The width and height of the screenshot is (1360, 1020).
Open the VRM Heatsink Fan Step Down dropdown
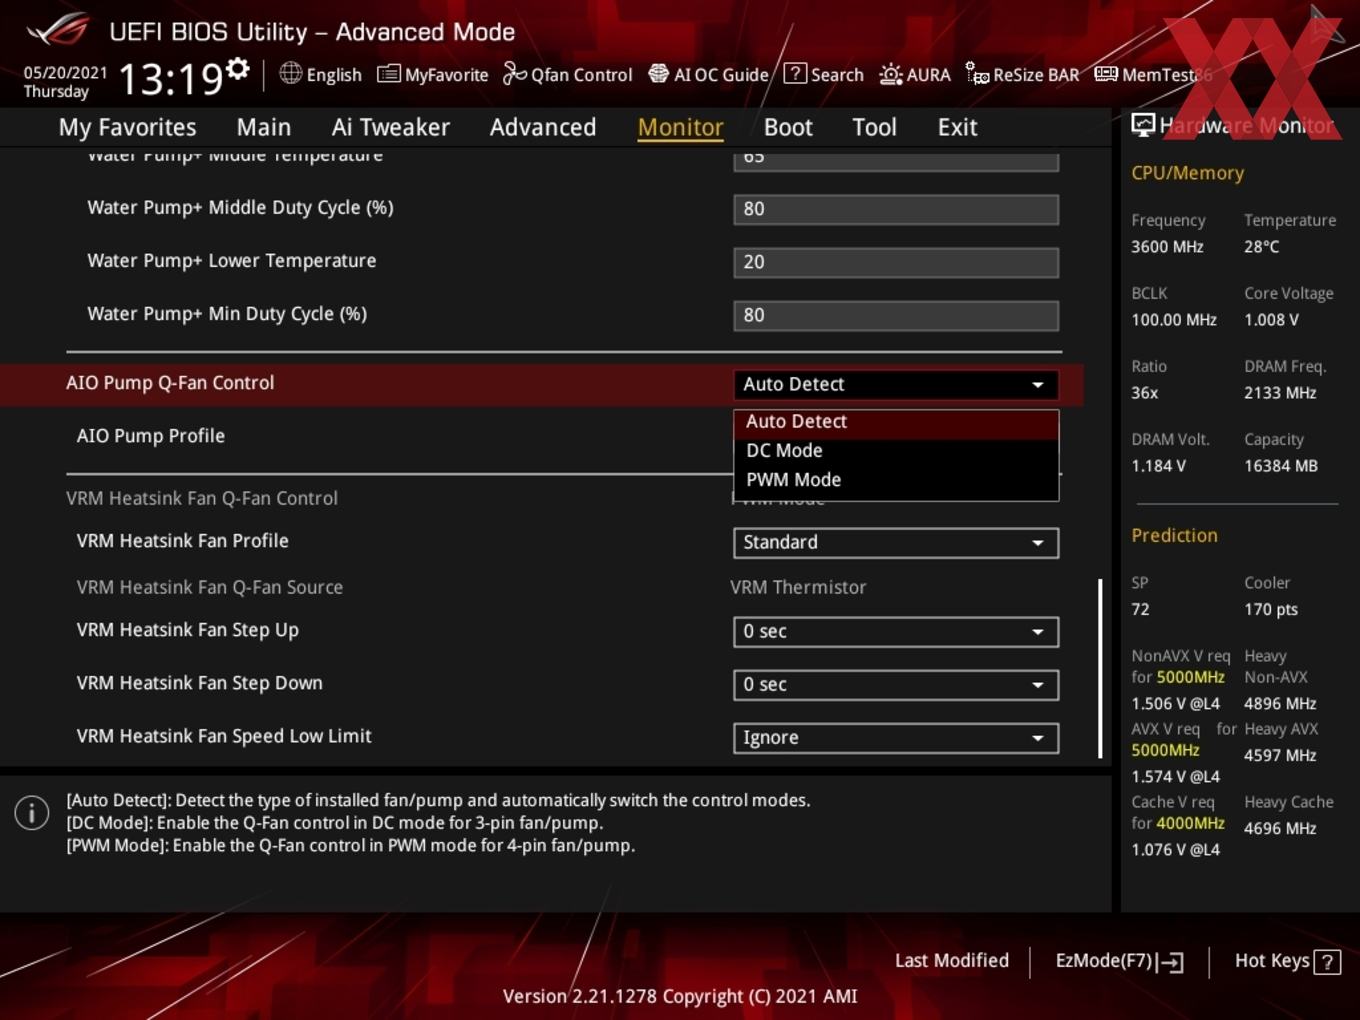(896, 684)
